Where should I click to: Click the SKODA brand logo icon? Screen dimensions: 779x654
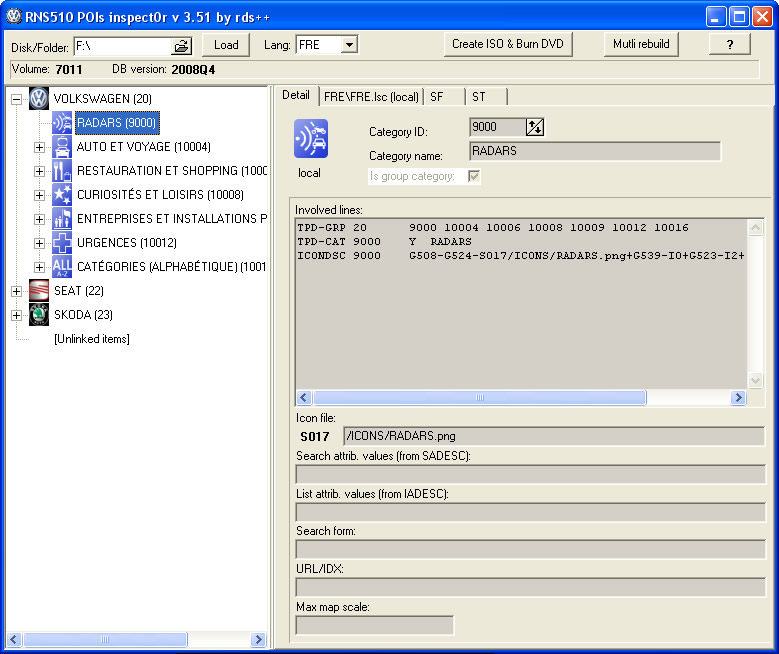(39, 315)
